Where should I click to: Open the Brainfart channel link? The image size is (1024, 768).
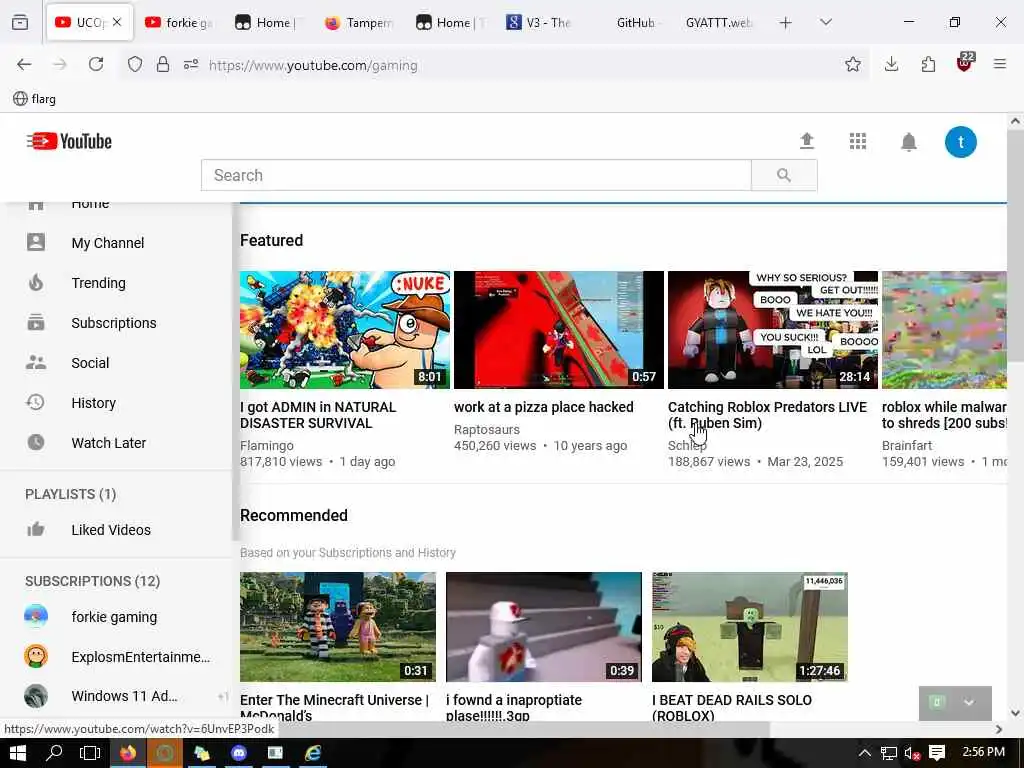(x=907, y=445)
